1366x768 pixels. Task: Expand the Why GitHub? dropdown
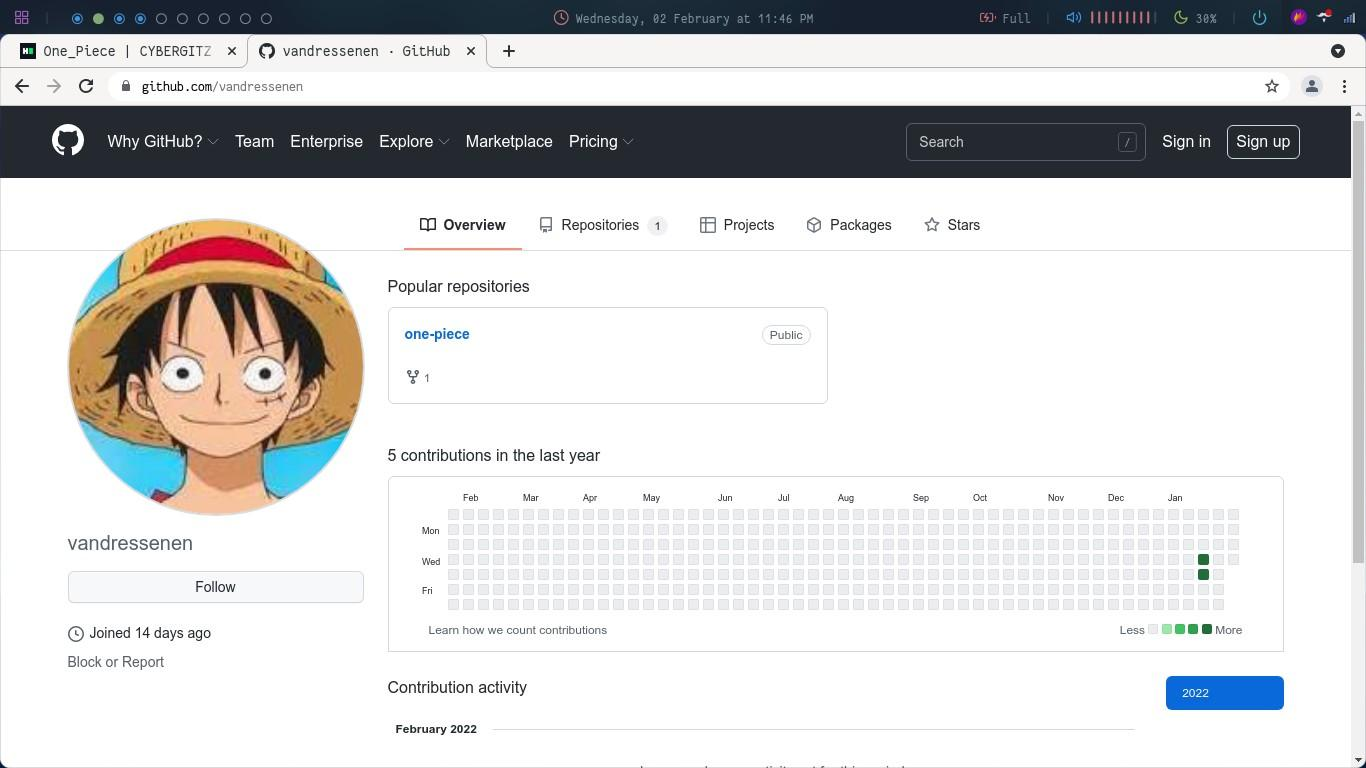click(163, 142)
